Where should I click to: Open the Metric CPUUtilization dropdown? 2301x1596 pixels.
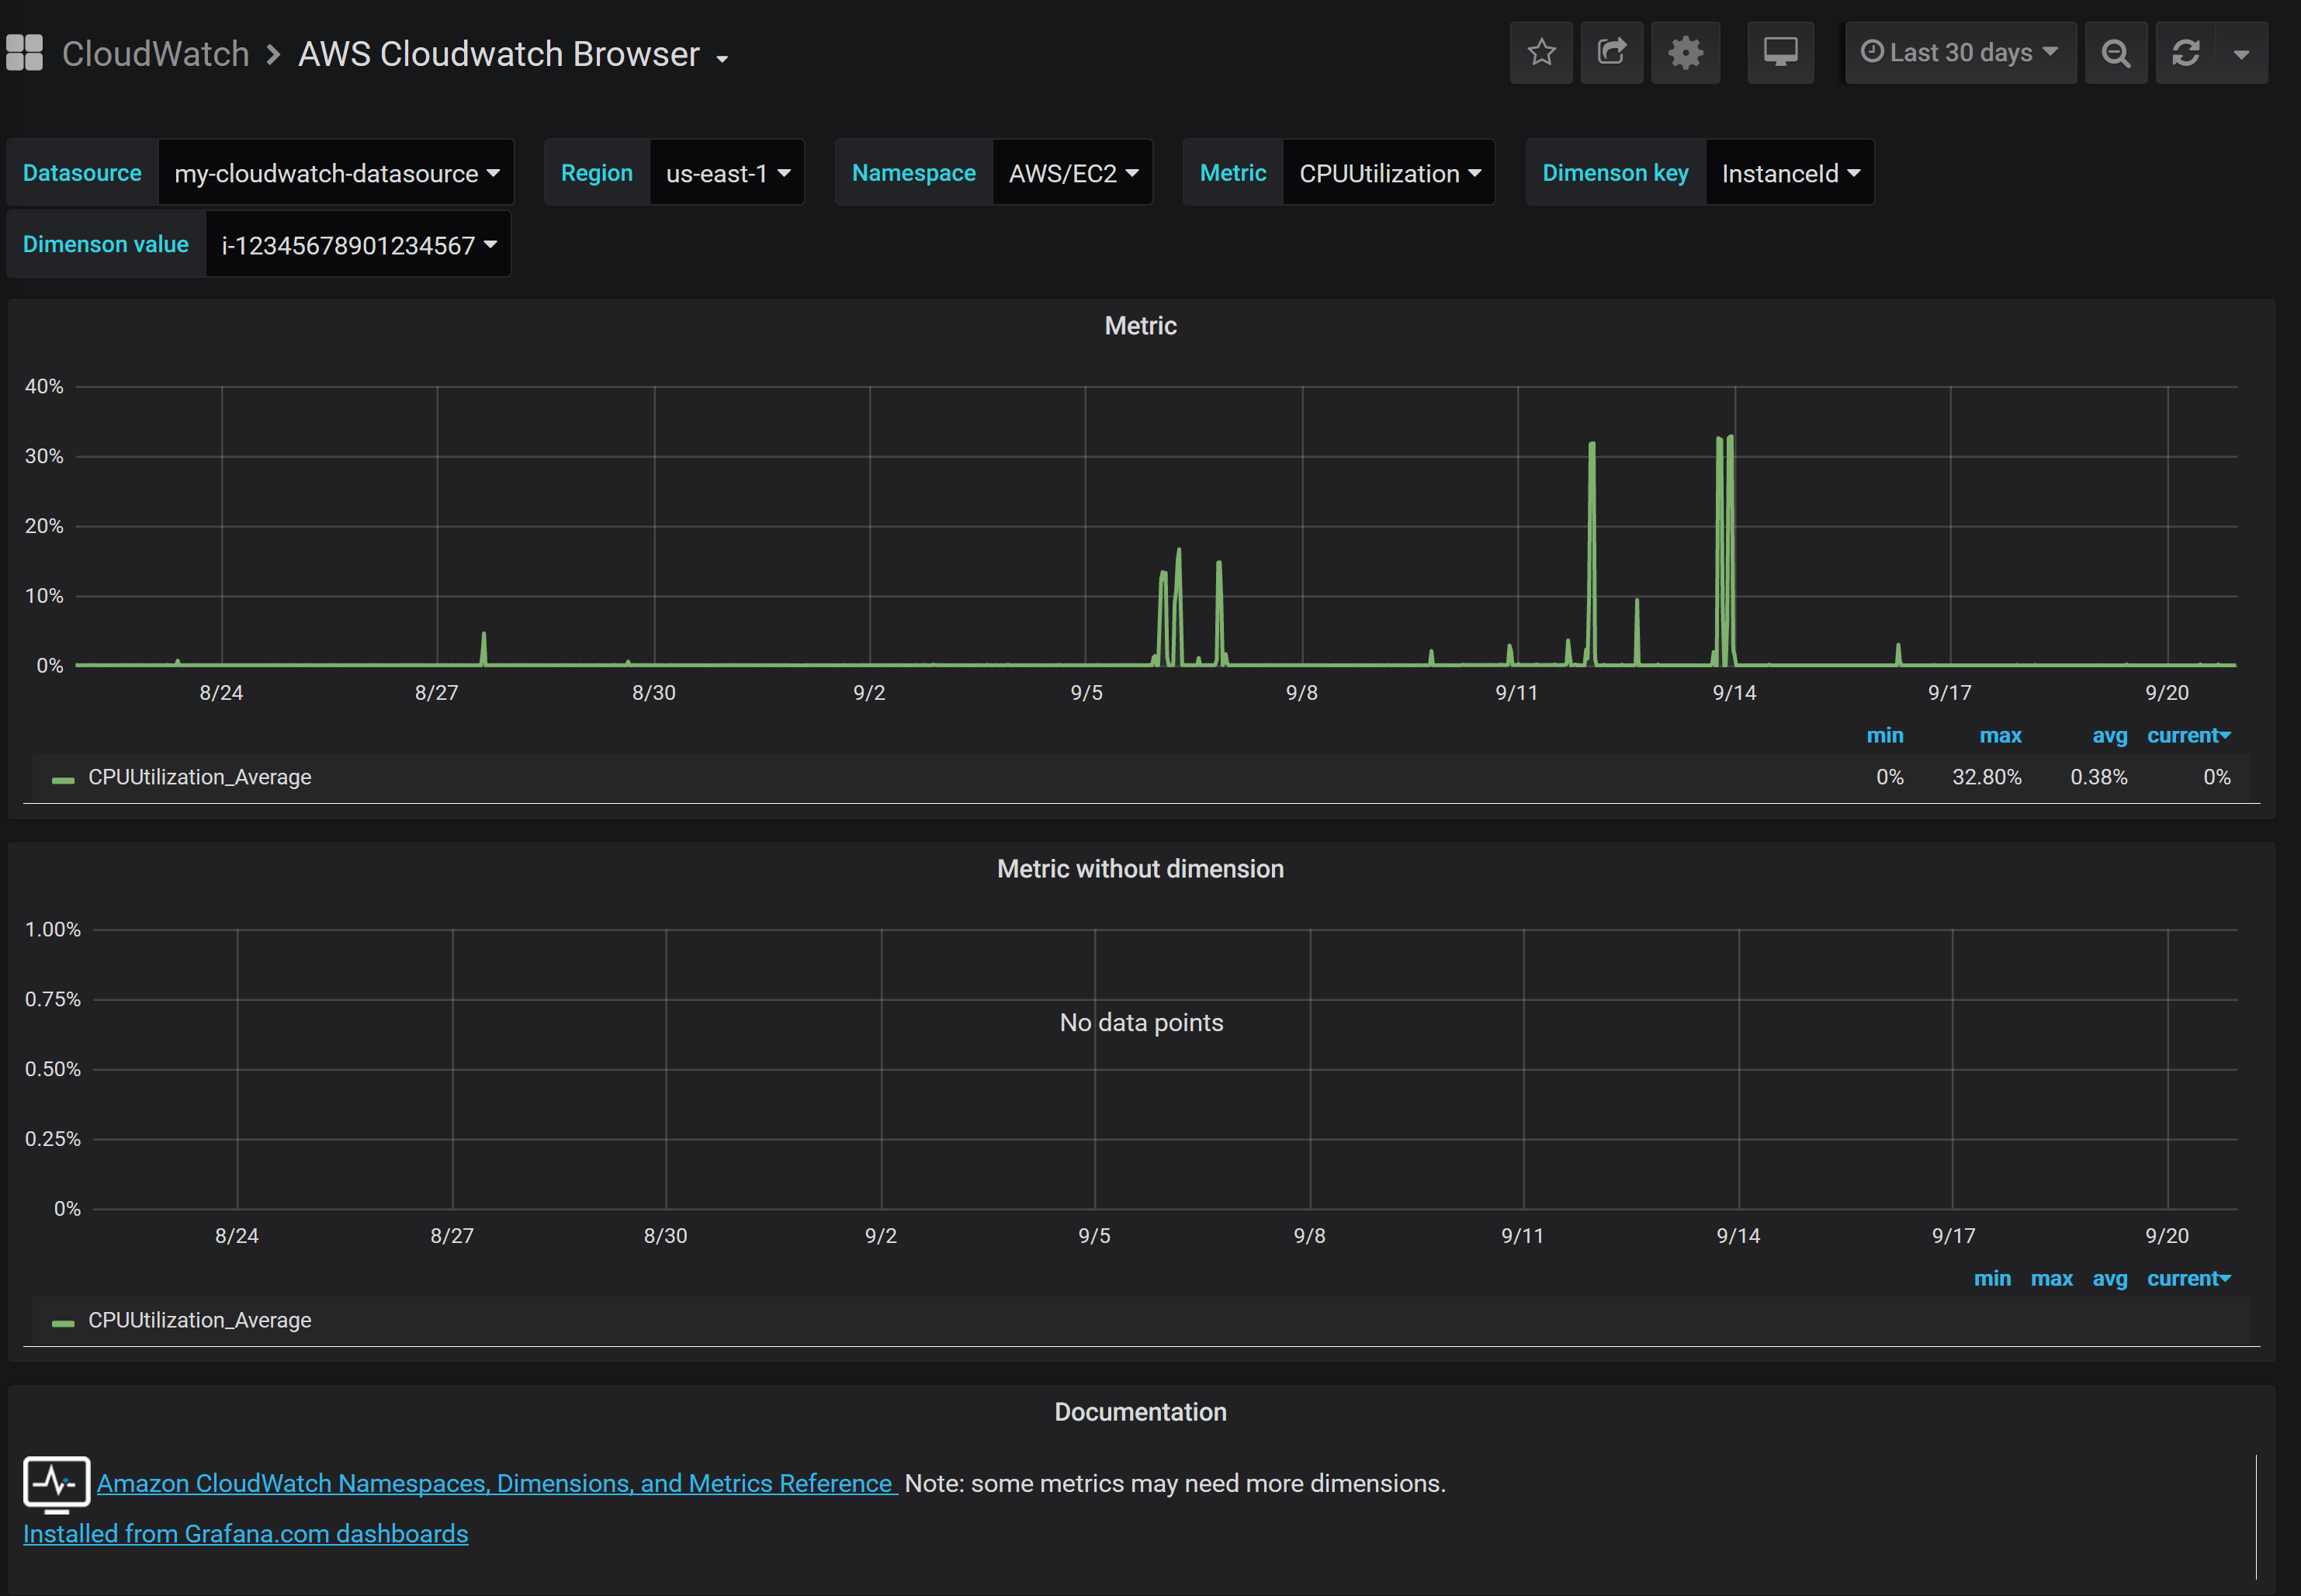[1388, 174]
